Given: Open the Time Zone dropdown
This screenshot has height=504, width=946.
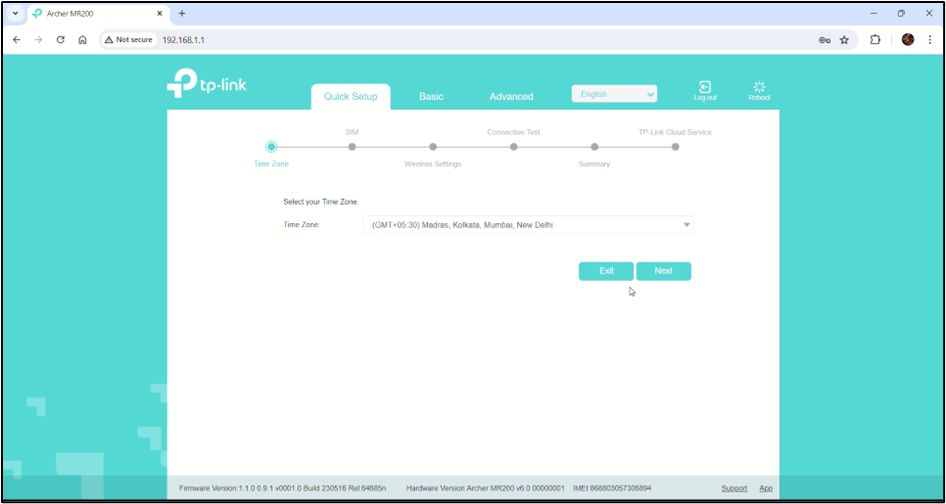Looking at the screenshot, I should tap(527, 225).
